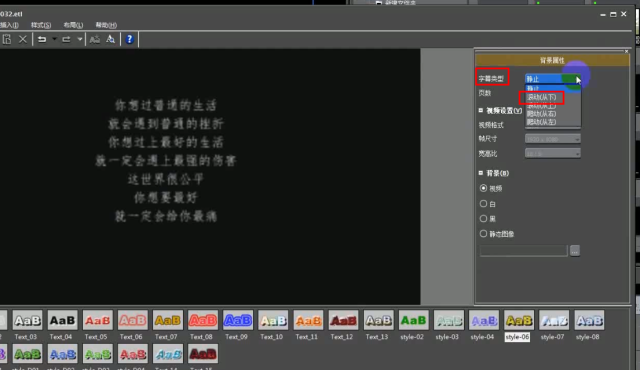Click the paste icon in the toolbar
The width and height of the screenshot is (640, 370).
[7, 40]
